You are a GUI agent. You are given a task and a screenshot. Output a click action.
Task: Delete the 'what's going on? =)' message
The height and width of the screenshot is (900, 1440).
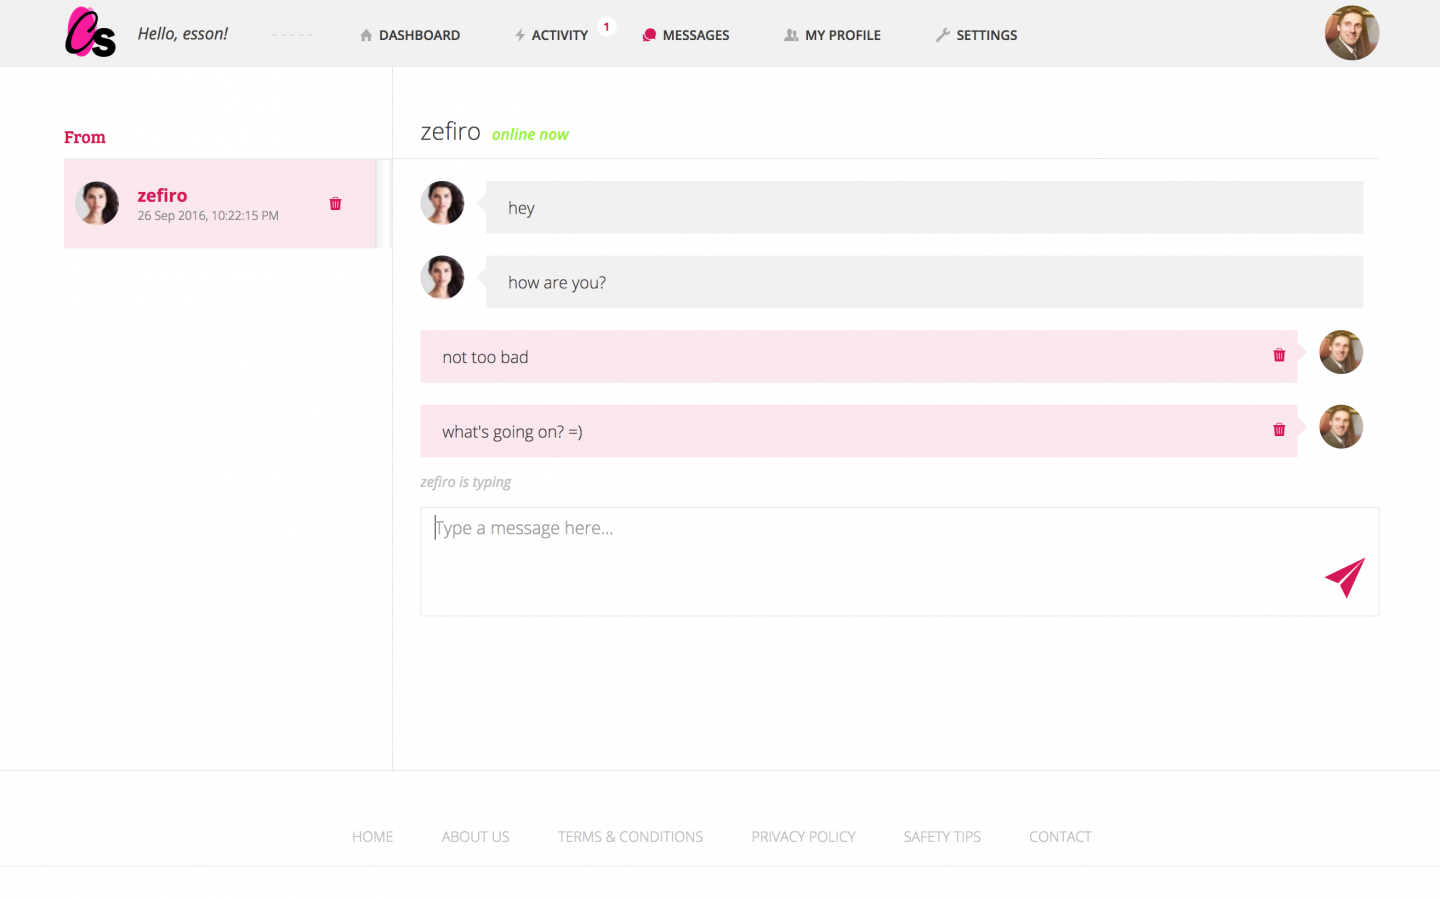(x=1279, y=430)
